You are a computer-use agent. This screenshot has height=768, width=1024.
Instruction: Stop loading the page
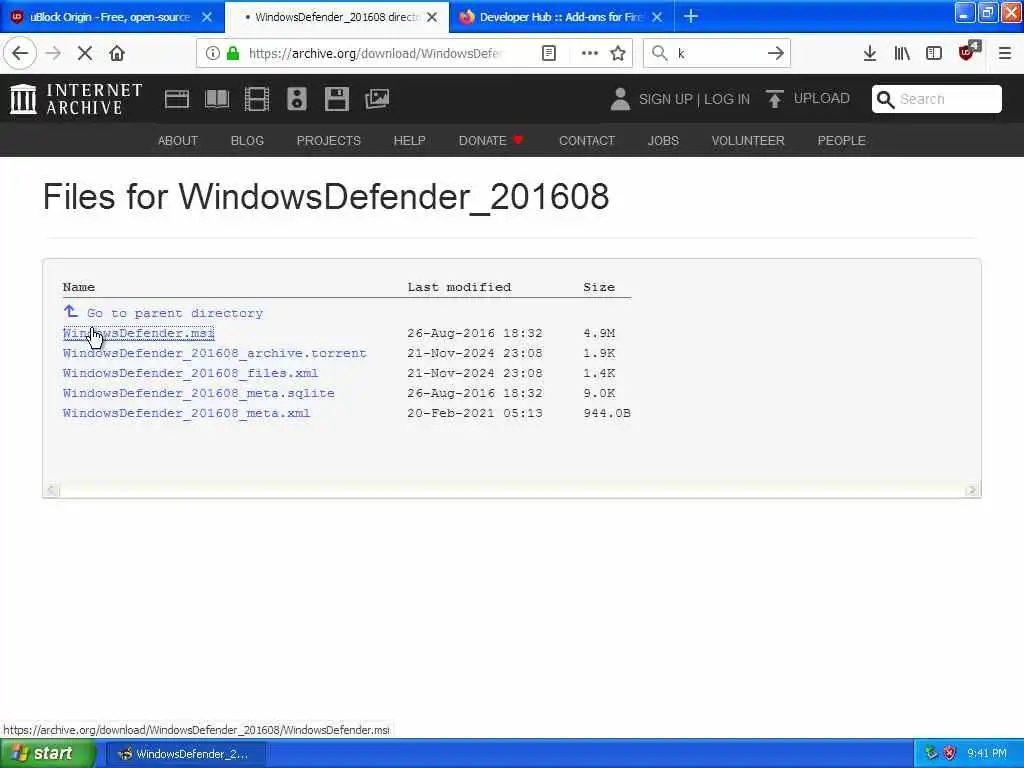pos(85,54)
